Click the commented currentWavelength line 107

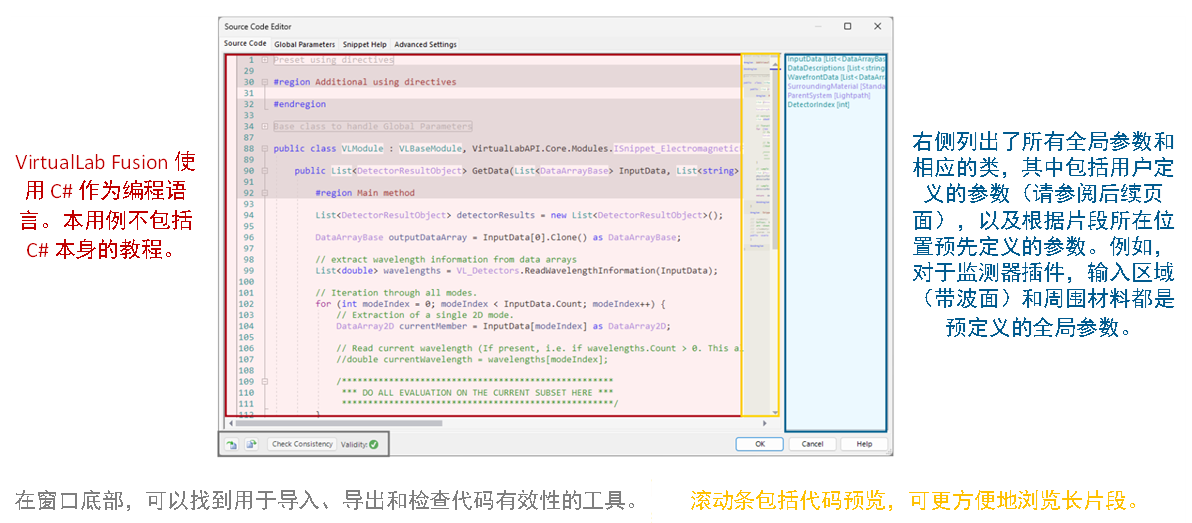472,360
